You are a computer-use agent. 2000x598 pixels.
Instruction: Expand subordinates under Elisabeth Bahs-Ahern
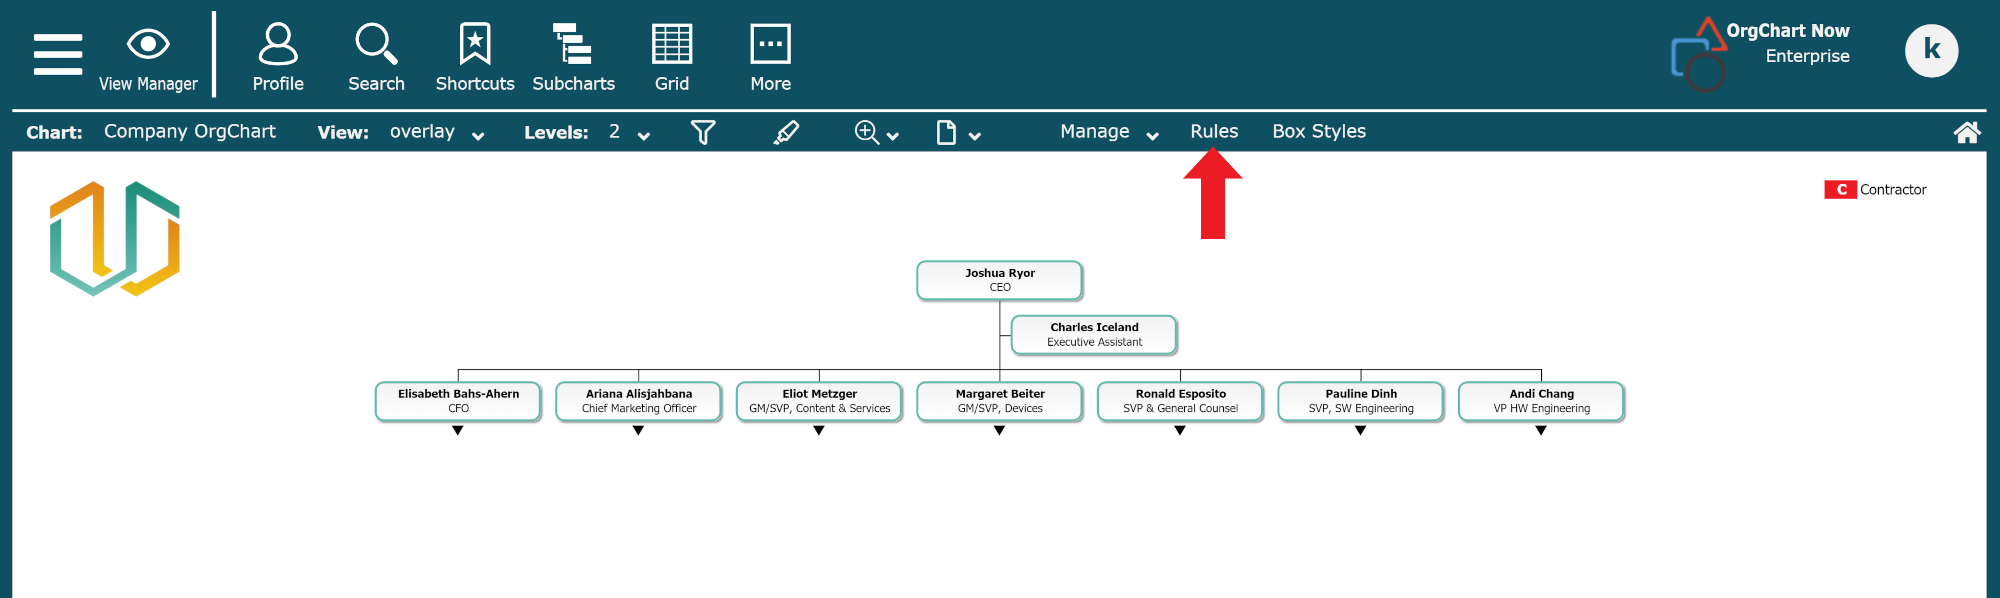[458, 431]
